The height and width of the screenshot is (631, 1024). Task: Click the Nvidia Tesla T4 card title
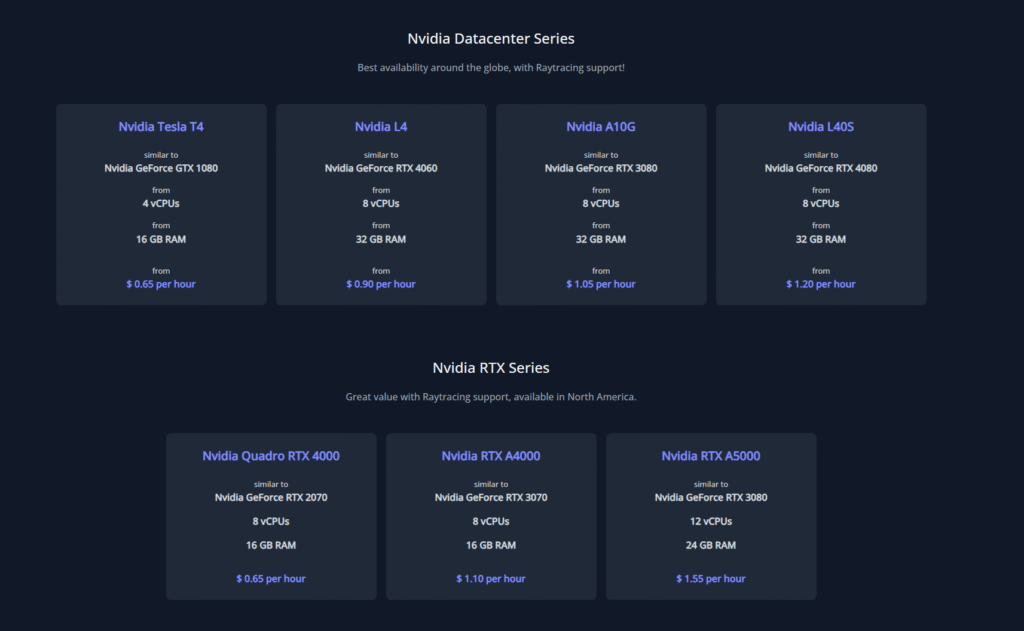[x=161, y=127]
